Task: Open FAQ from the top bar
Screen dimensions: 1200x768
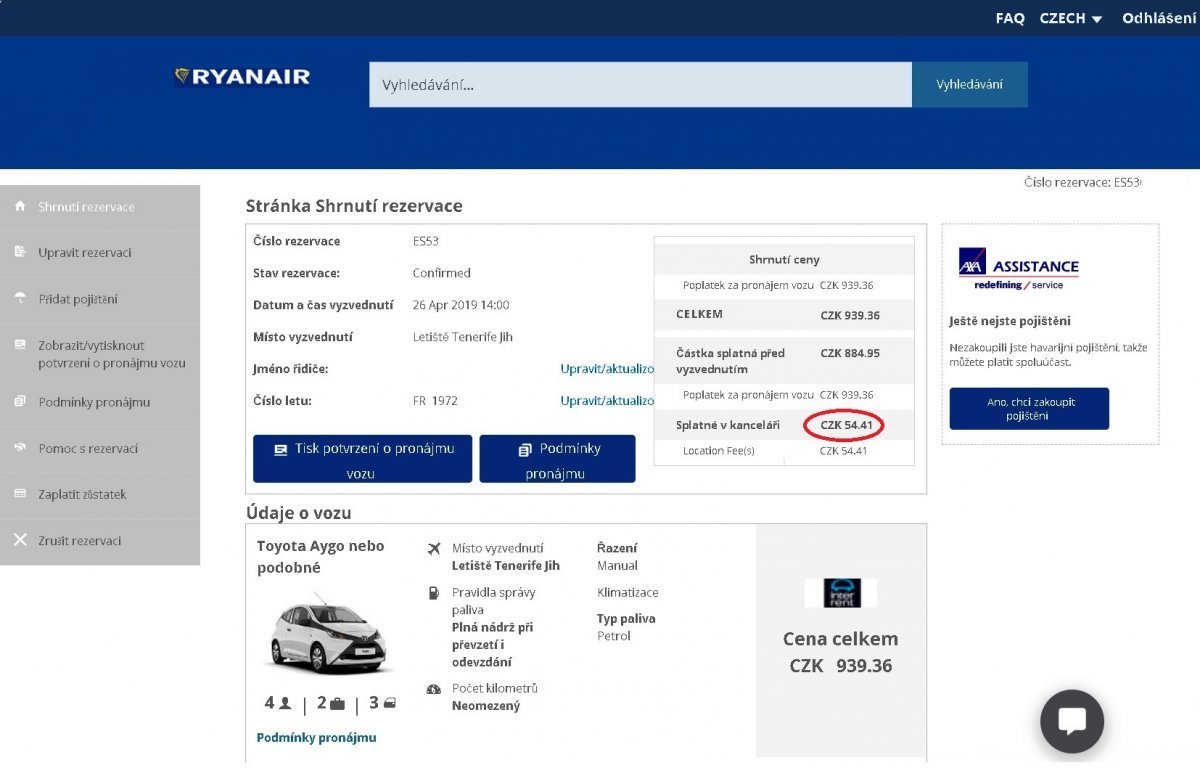Action: pyautogui.click(x=1010, y=18)
